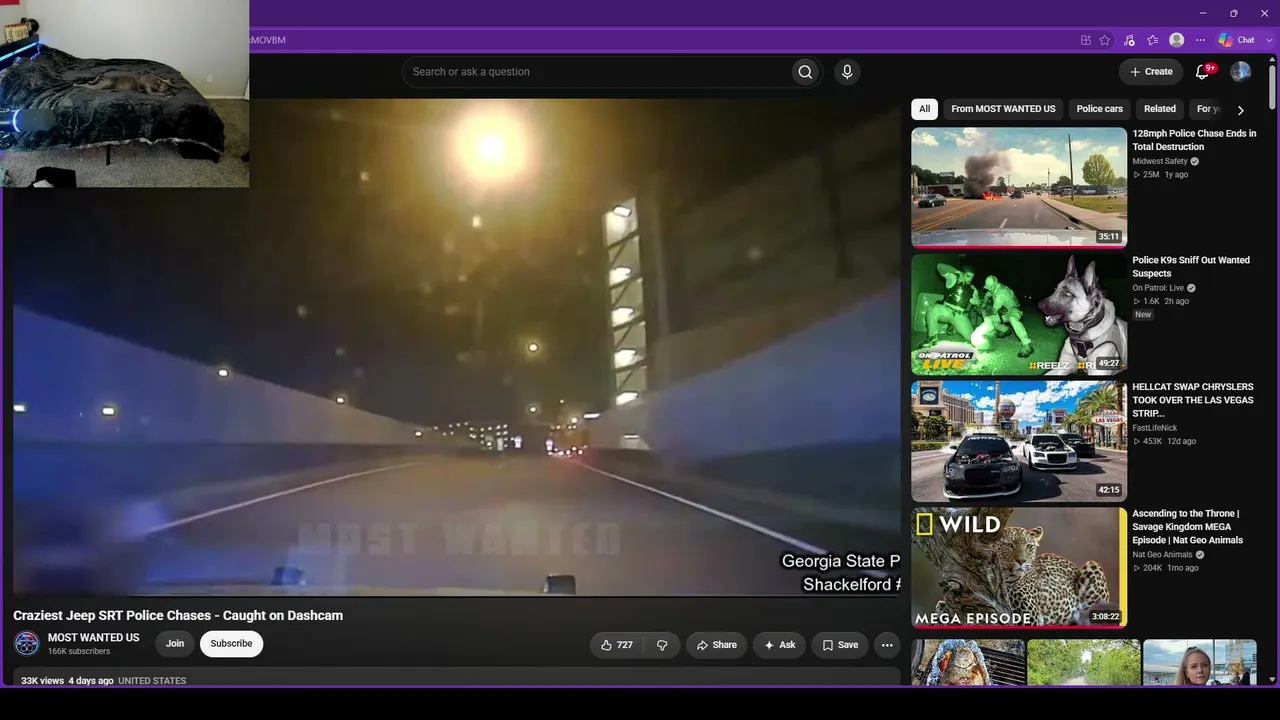1280x720 pixels.
Task: Add this page to browser favorites
Action: pyautogui.click(x=1105, y=40)
